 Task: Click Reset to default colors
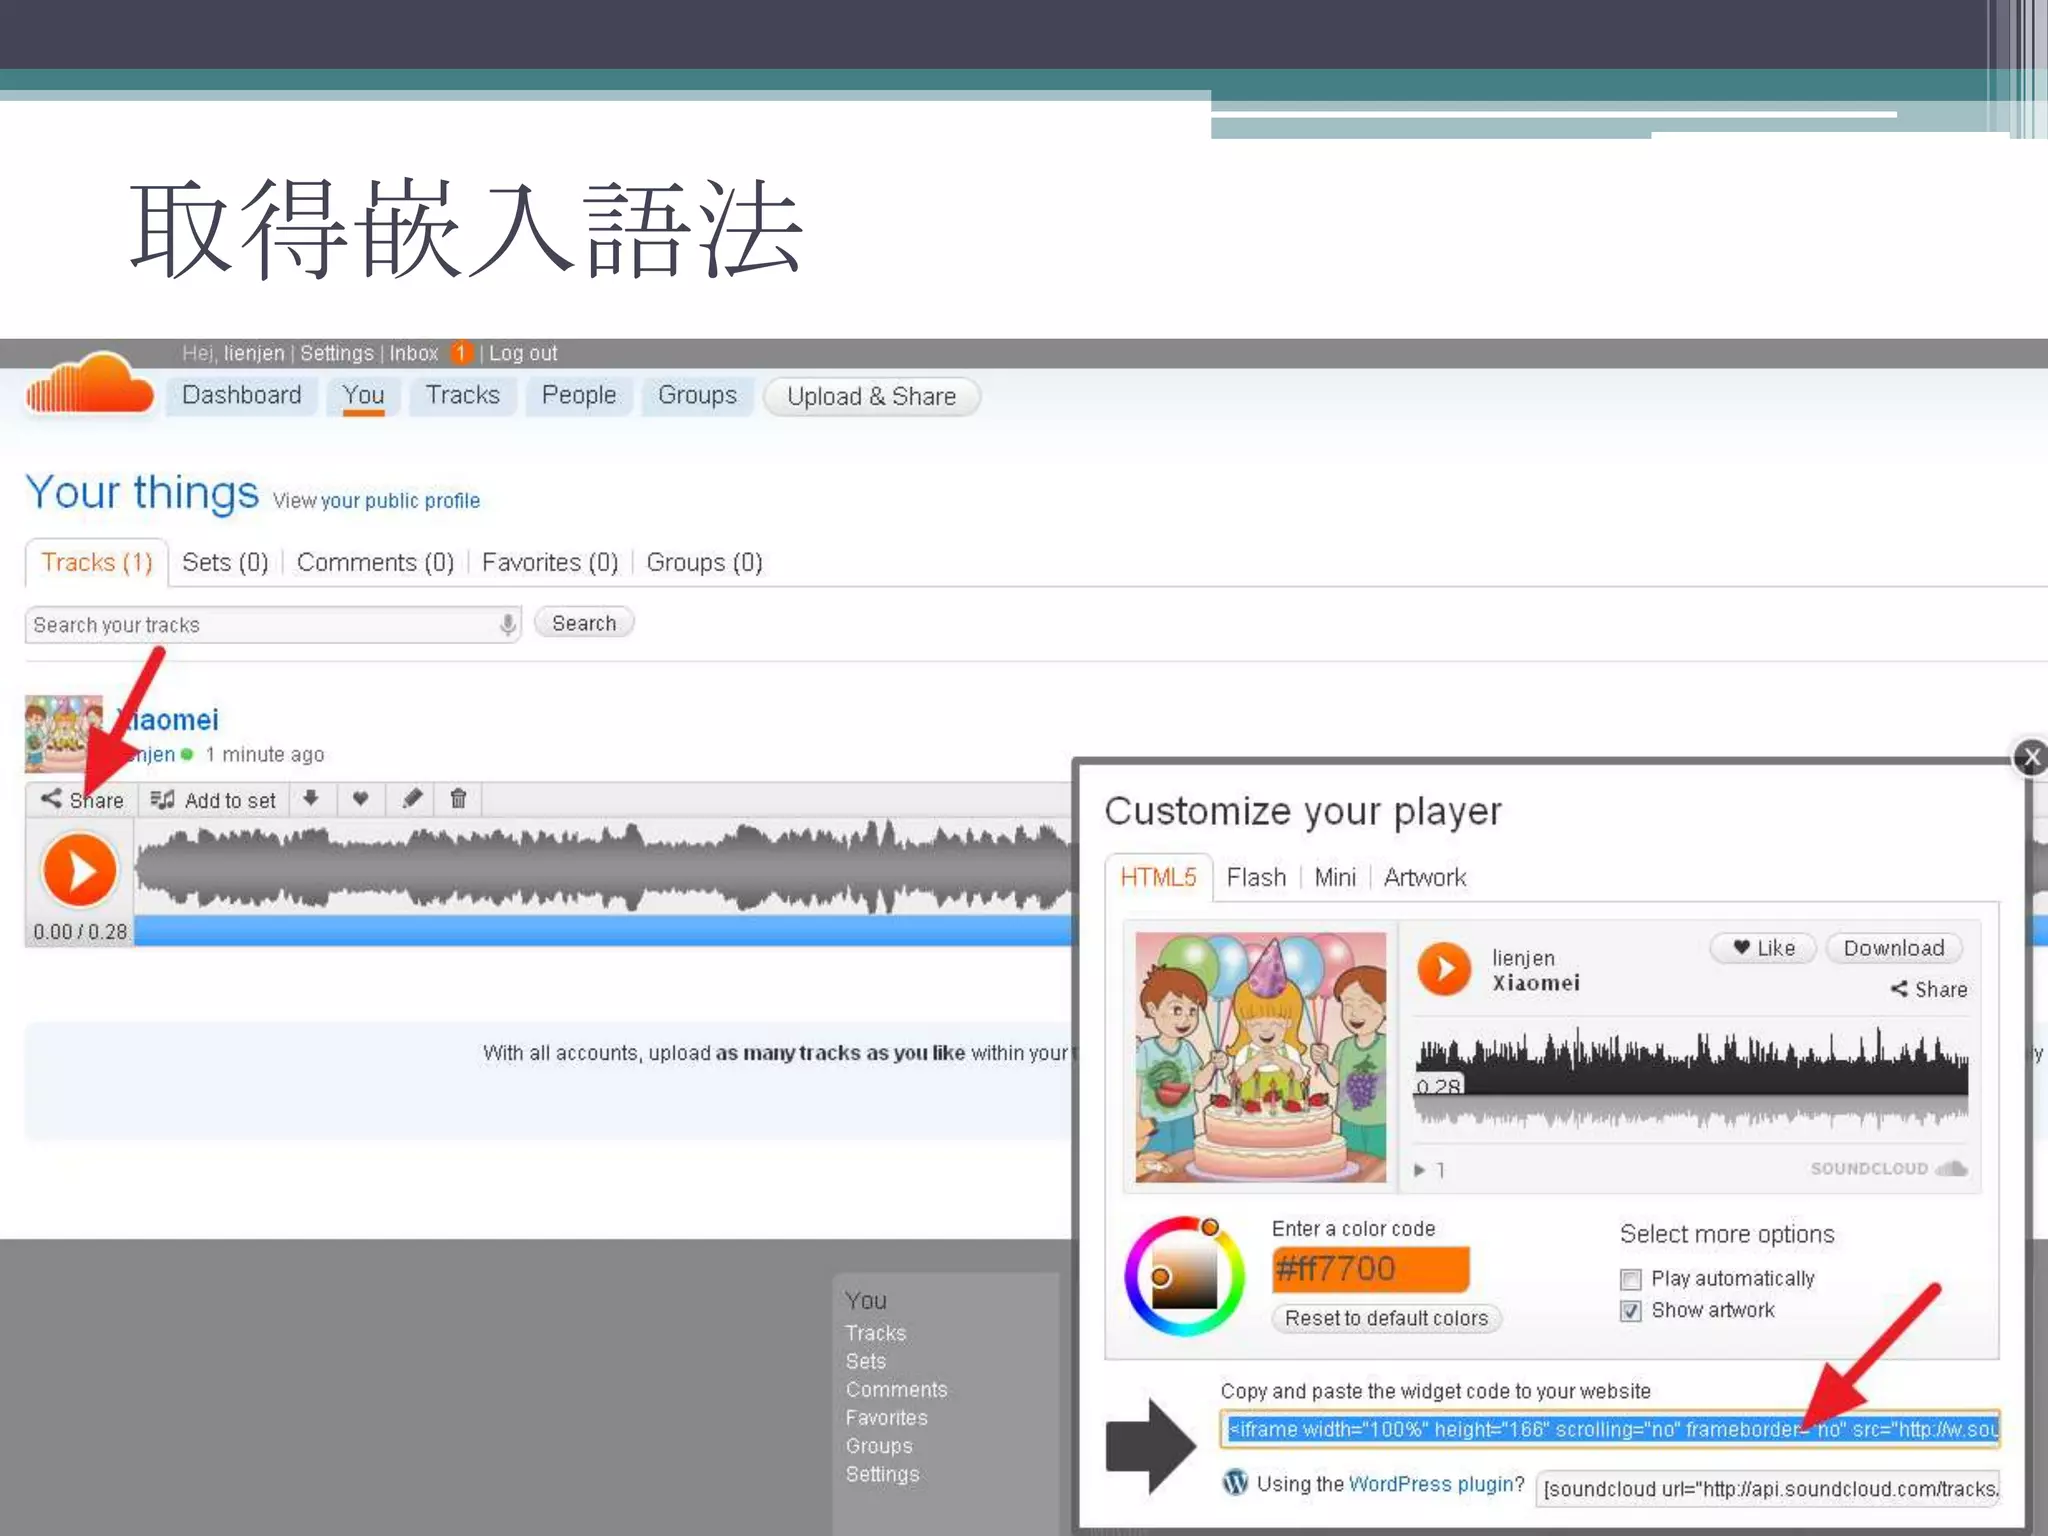pyautogui.click(x=1386, y=1318)
